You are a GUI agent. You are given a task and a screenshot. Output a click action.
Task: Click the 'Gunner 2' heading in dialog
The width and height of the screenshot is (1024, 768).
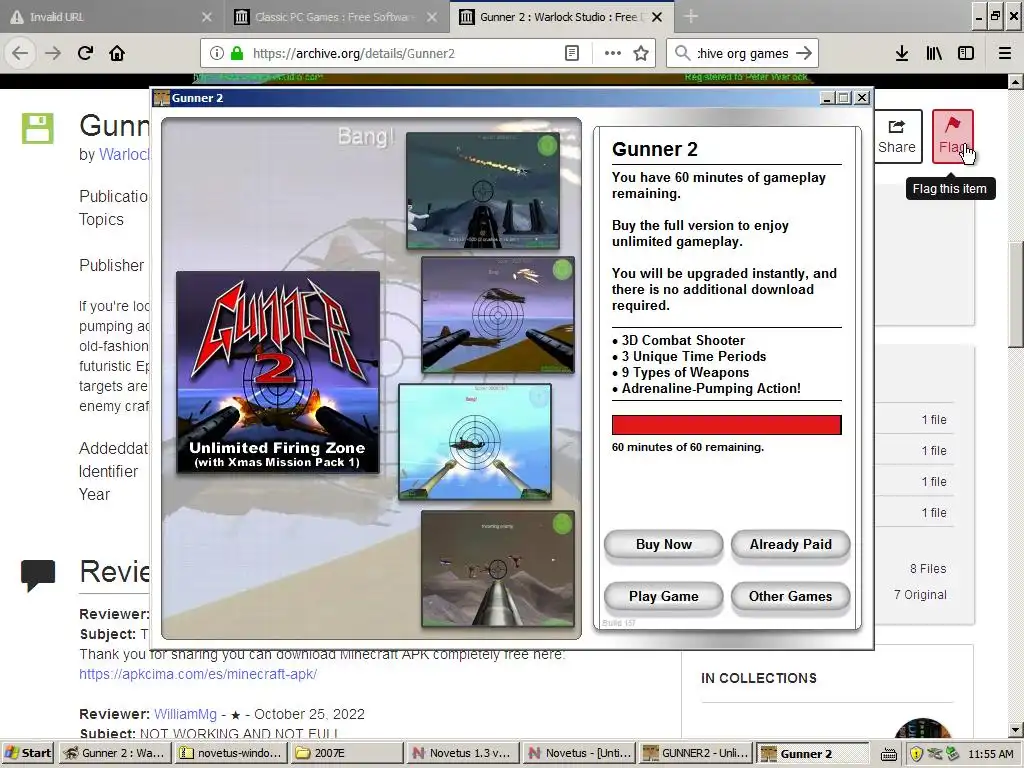click(654, 150)
